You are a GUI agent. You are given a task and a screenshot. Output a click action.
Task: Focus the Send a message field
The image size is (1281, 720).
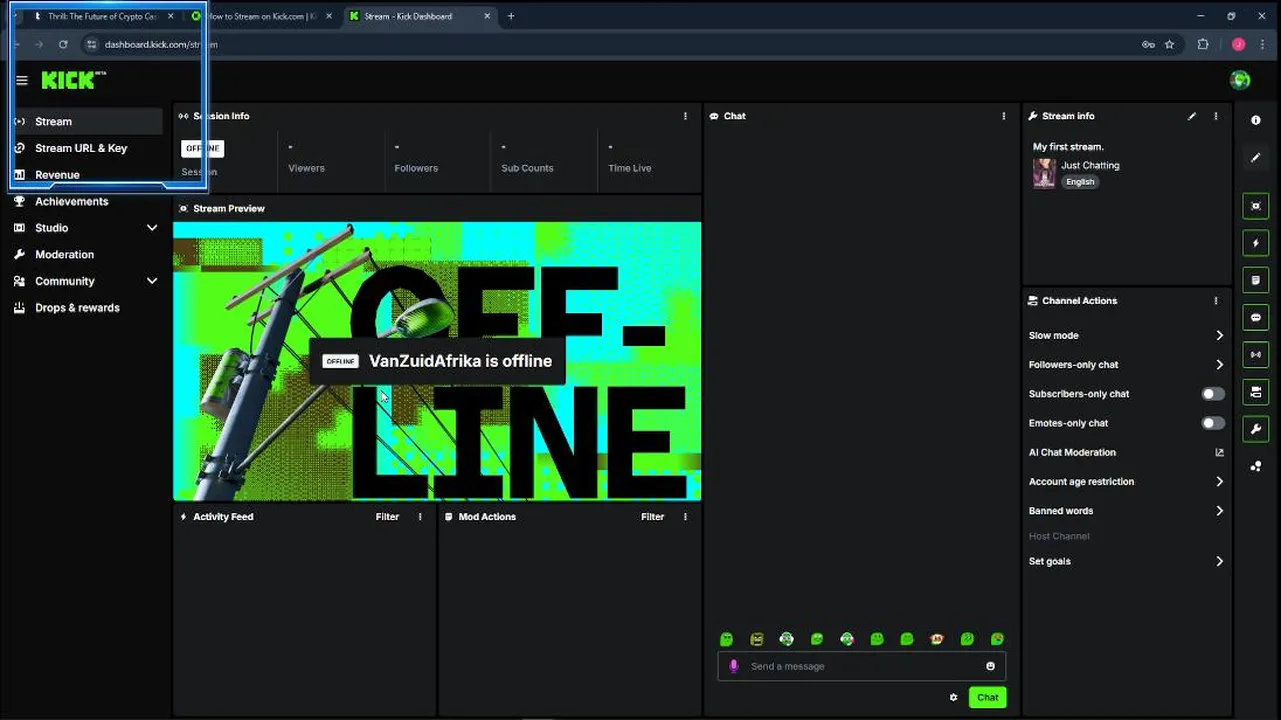(x=862, y=666)
